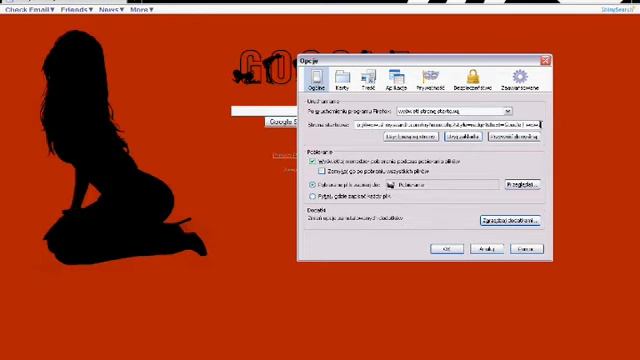640x360 pixels.
Task: Open the Check Email menu on the page
Action: click(x=30, y=9)
